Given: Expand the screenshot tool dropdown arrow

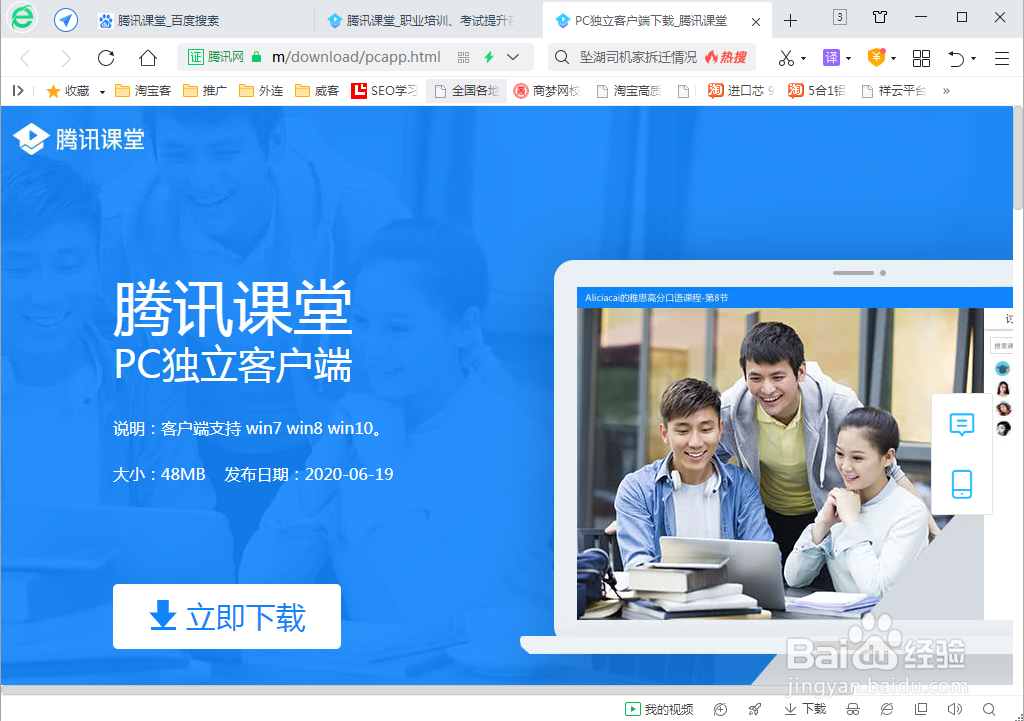Looking at the screenshot, I should point(803,59).
